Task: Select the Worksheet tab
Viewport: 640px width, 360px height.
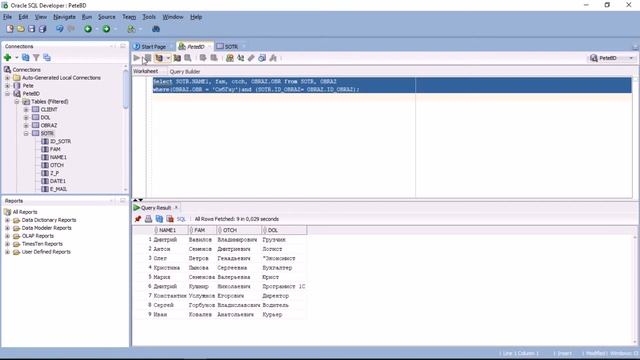Action: click(x=145, y=71)
